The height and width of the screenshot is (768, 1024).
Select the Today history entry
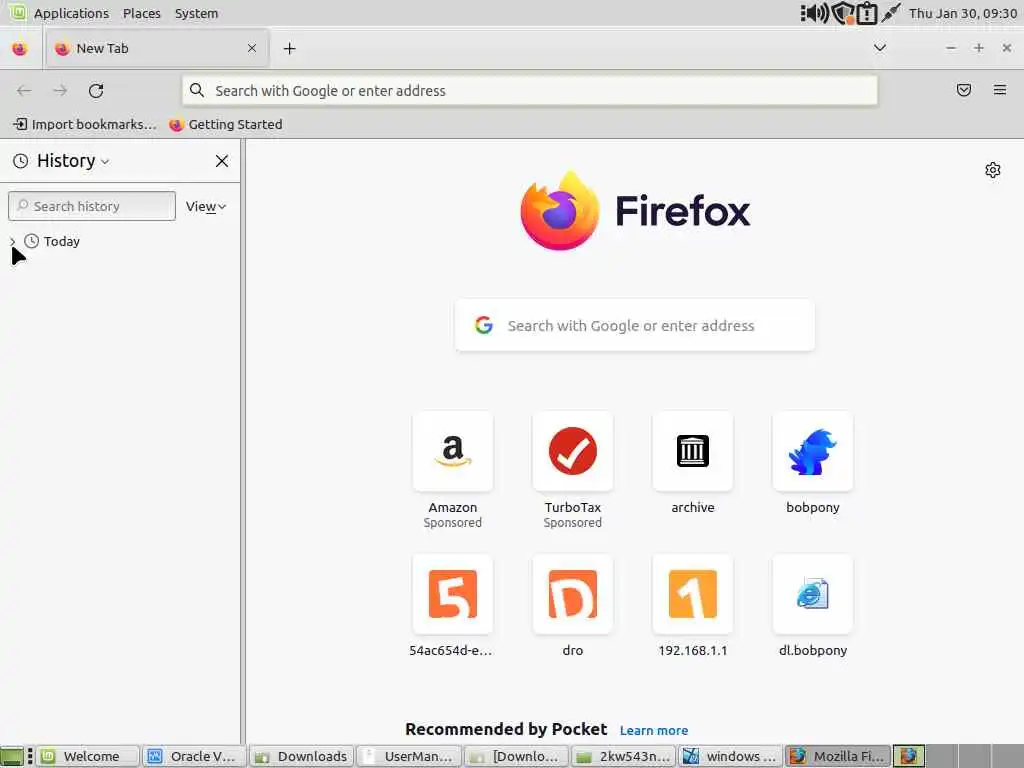(x=61, y=242)
